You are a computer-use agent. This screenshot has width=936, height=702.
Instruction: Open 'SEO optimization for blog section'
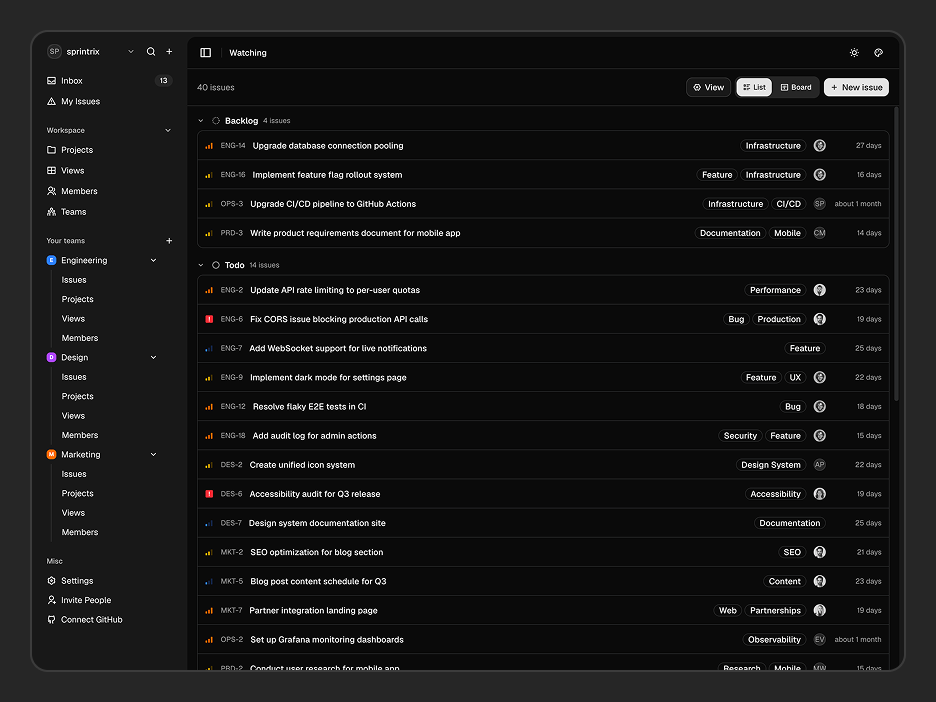tap(316, 552)
